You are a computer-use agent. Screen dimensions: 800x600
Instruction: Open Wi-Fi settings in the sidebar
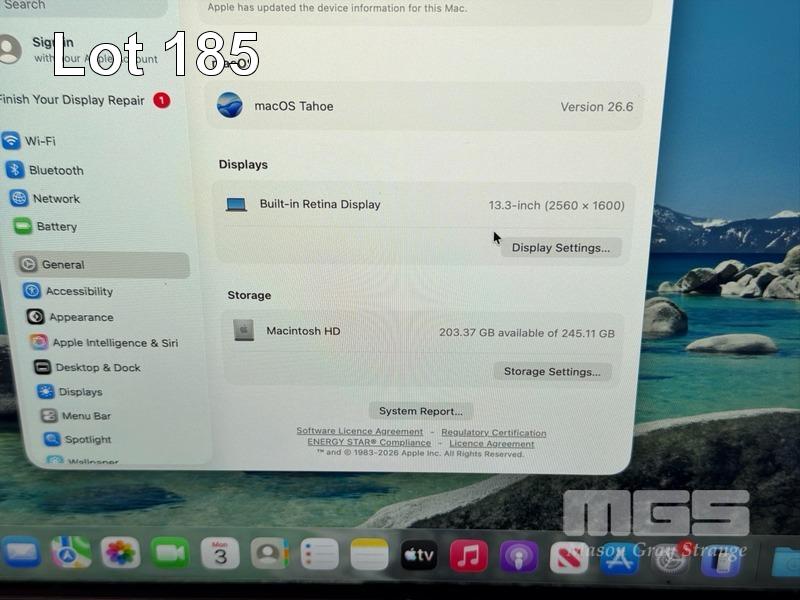[29, 141]
